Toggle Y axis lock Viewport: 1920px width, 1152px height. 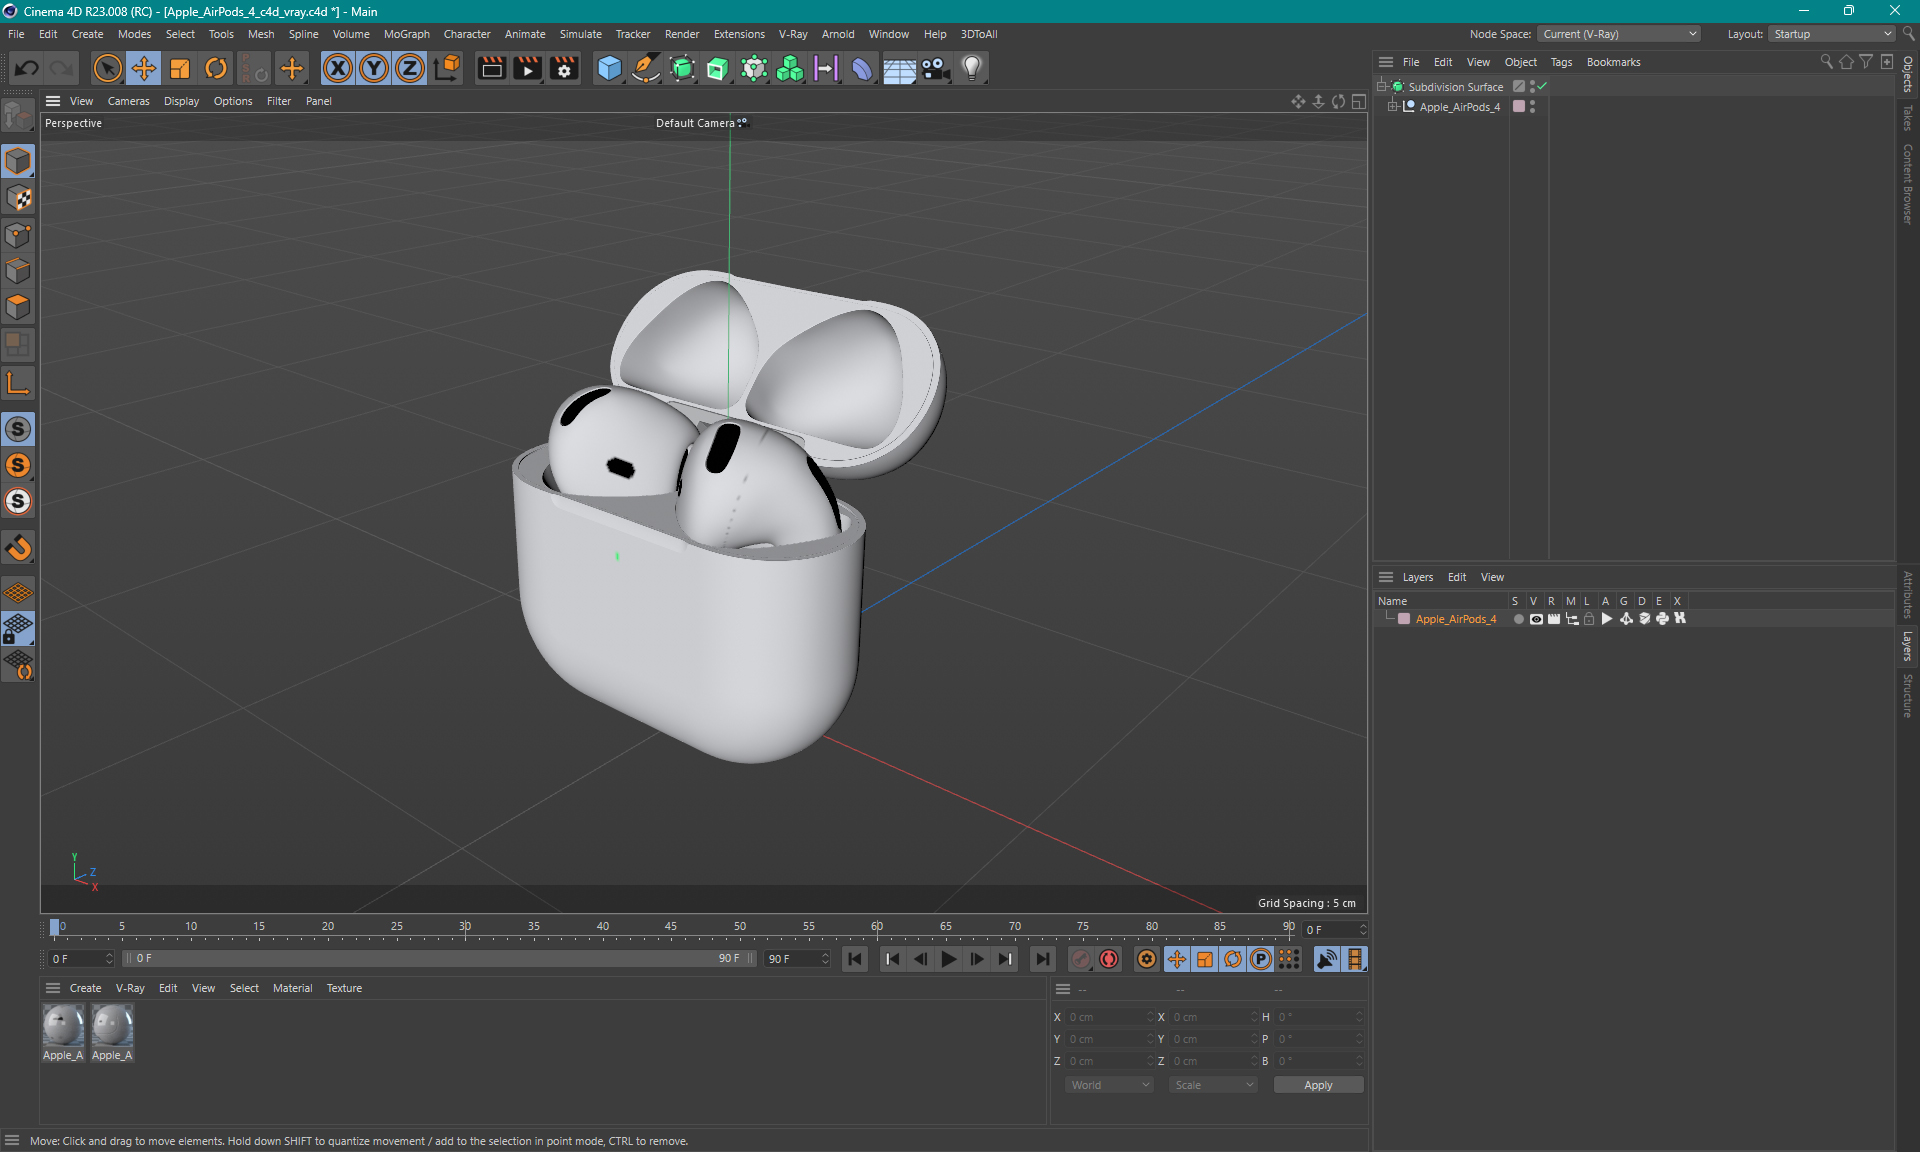pos(374,68)
